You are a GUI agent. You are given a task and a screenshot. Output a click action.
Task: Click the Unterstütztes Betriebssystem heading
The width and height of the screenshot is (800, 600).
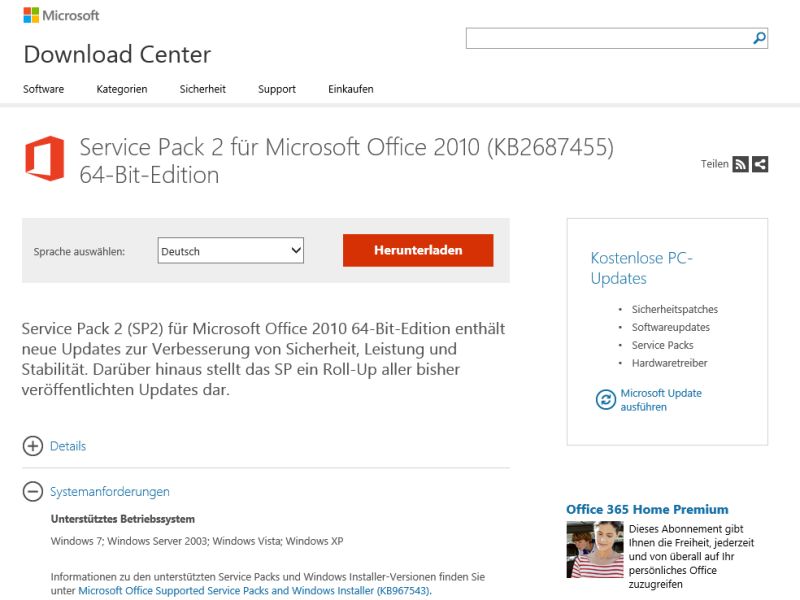pos(122,519)
